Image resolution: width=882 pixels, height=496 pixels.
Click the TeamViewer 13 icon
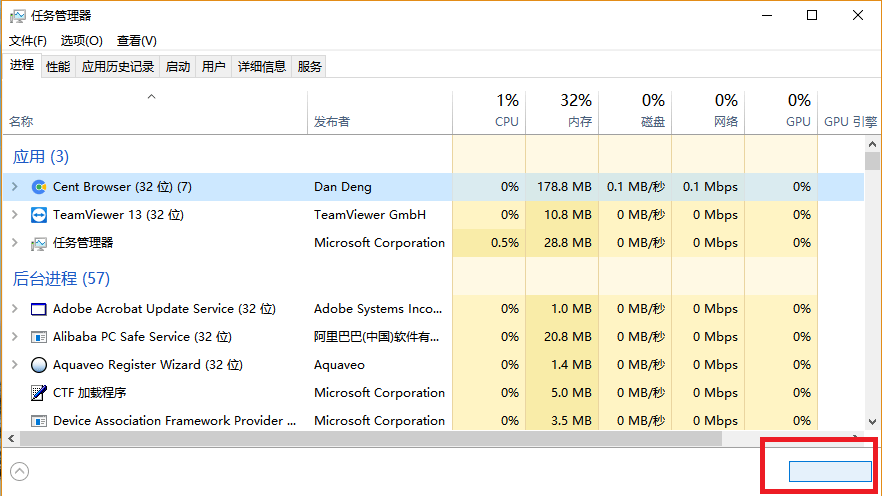pos(39,215)
